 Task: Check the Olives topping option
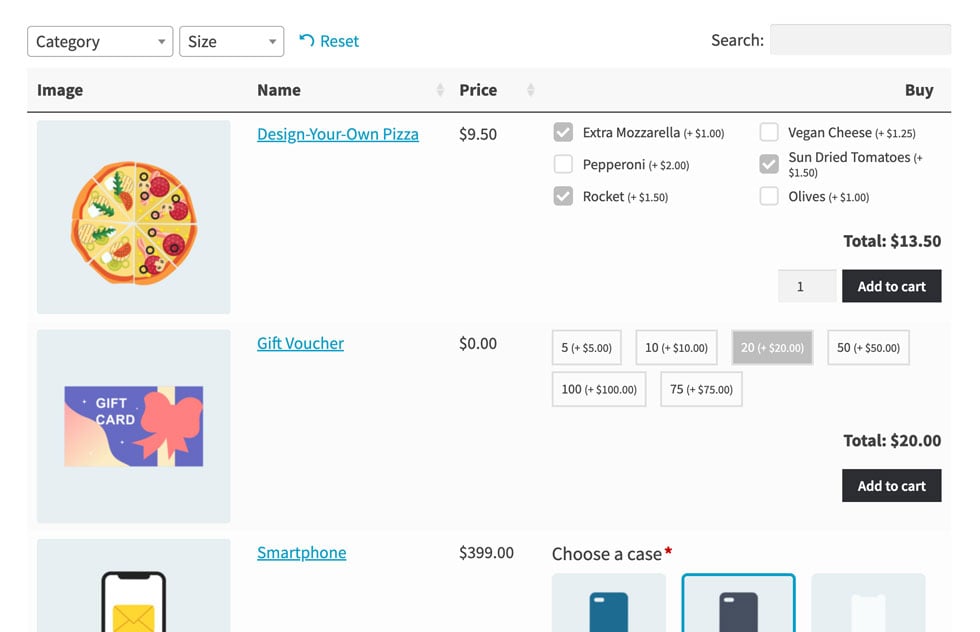[769, 196]
